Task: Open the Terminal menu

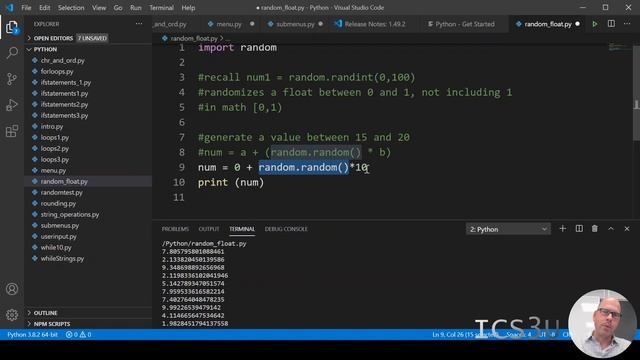Action: click(x=161, y=8)
